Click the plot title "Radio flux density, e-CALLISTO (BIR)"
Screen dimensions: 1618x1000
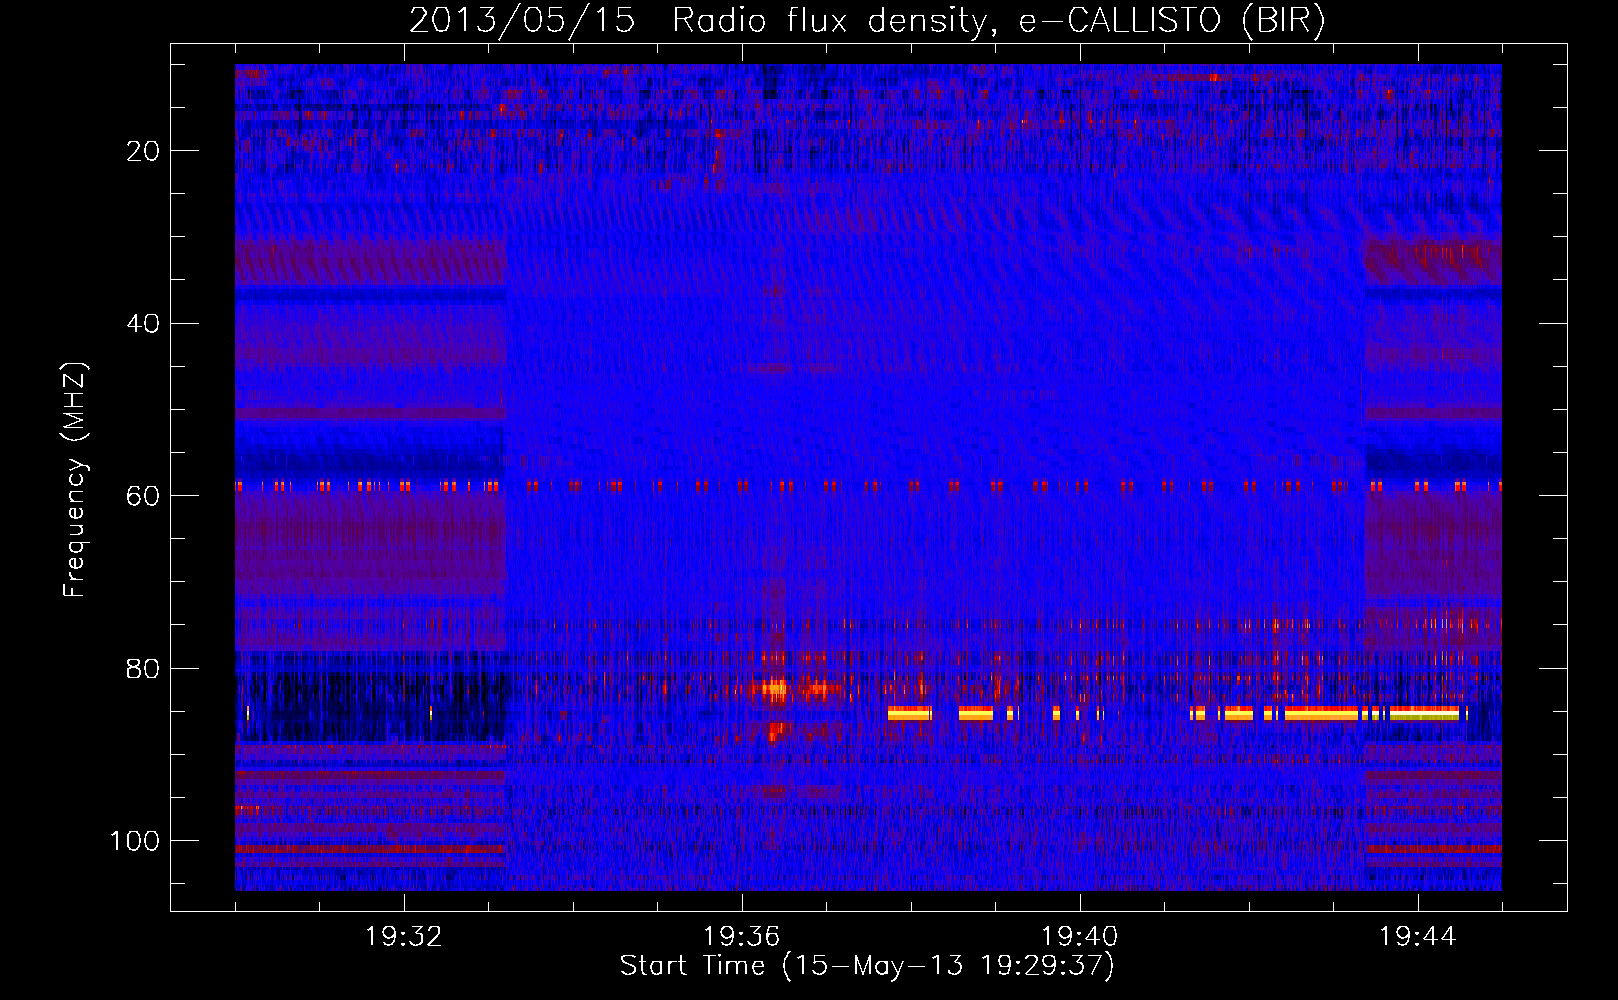[x=998, y=21]
